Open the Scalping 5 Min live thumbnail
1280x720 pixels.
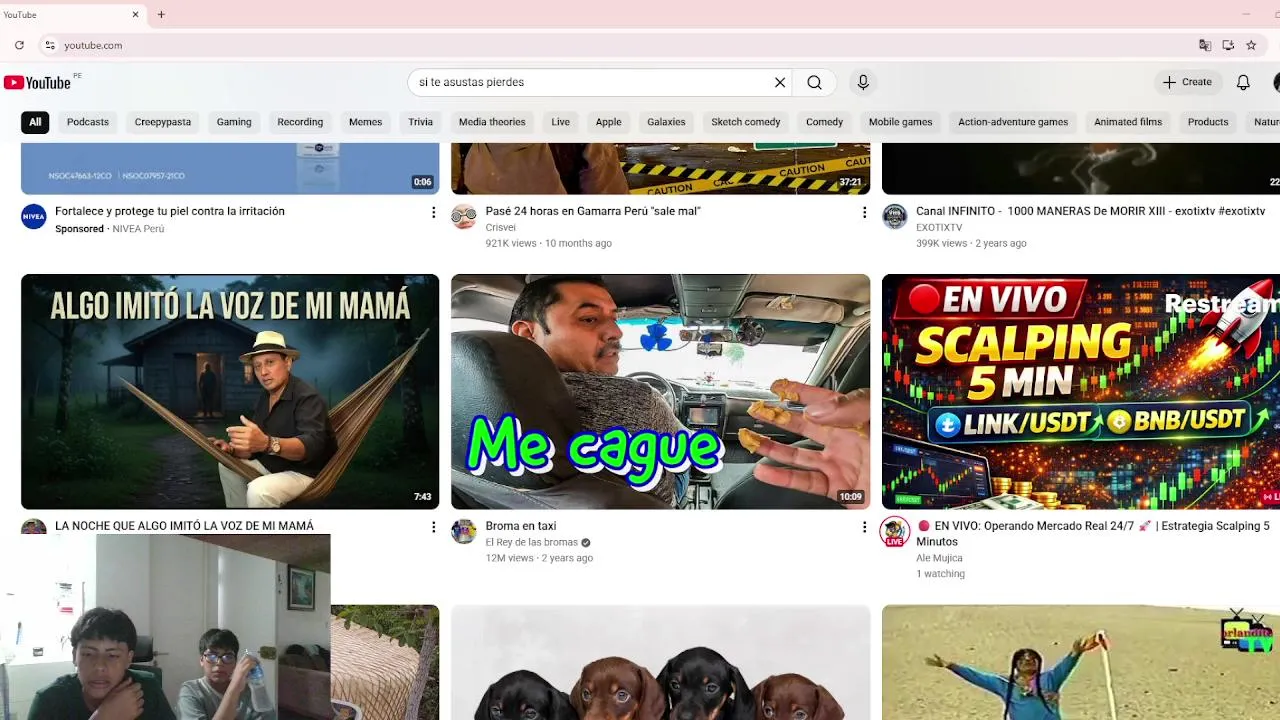1081,392
